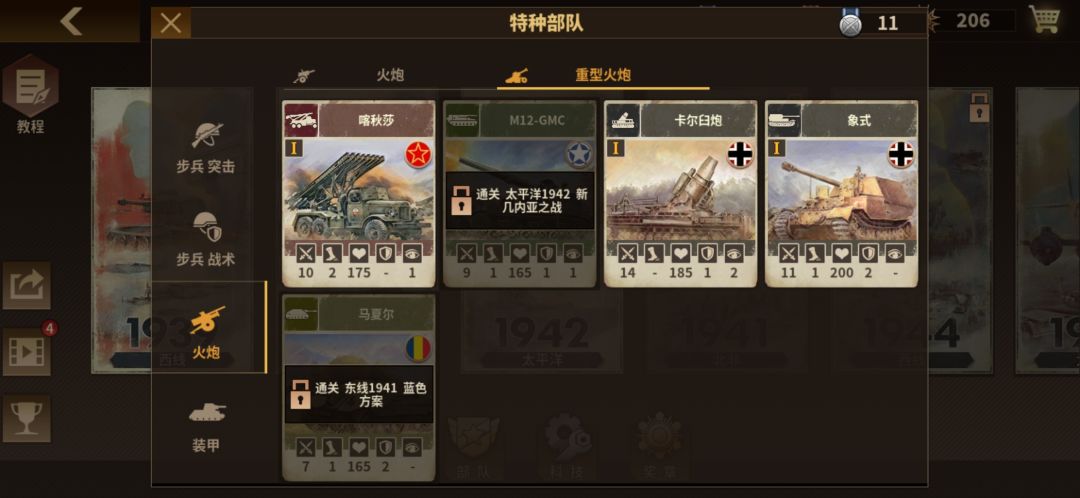Select the 火炮 artillery sidebar category
This screenshot has height=498, width=1080.
coord(207,332)
